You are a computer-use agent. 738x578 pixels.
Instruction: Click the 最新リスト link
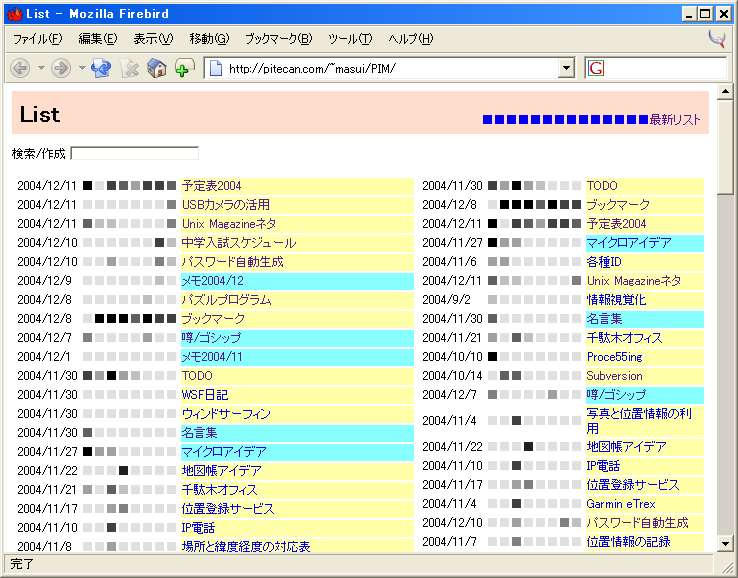click(x=674, y=120)
